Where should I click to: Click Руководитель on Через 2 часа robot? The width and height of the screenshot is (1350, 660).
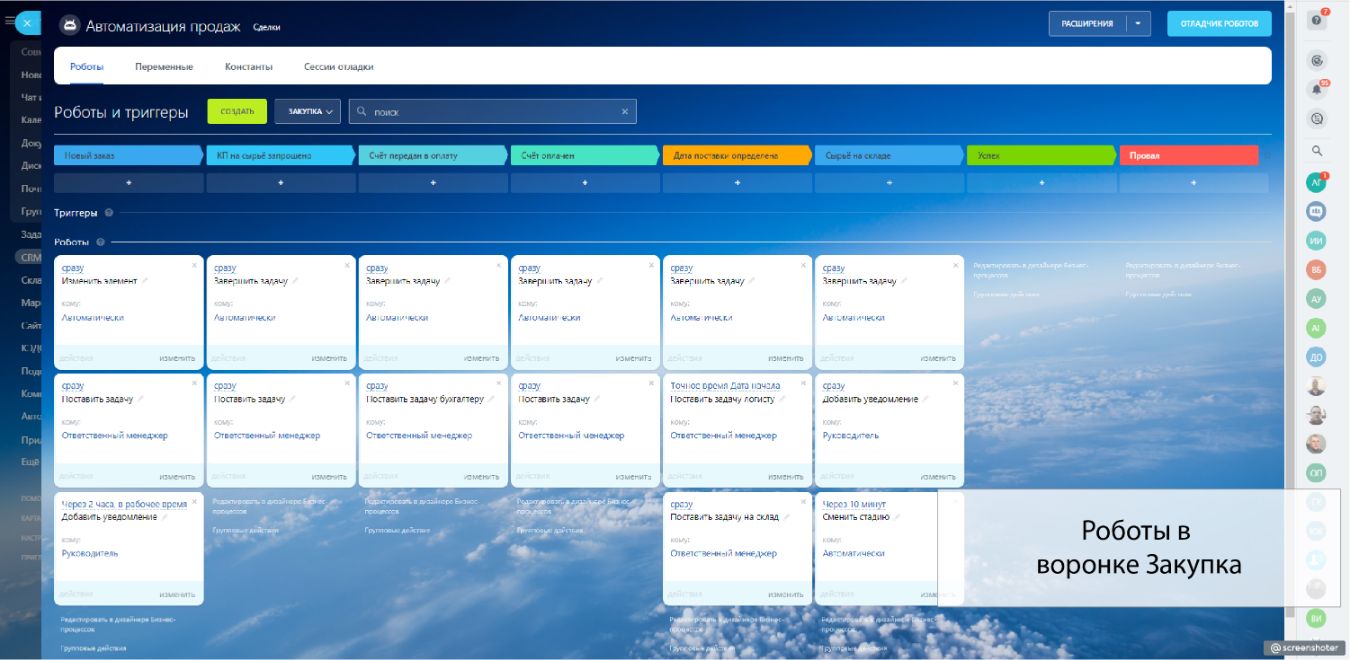click(90, 553)
